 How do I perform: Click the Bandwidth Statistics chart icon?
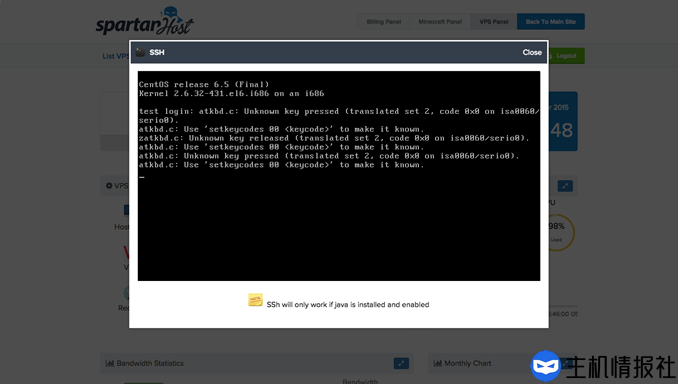point(110,363)
